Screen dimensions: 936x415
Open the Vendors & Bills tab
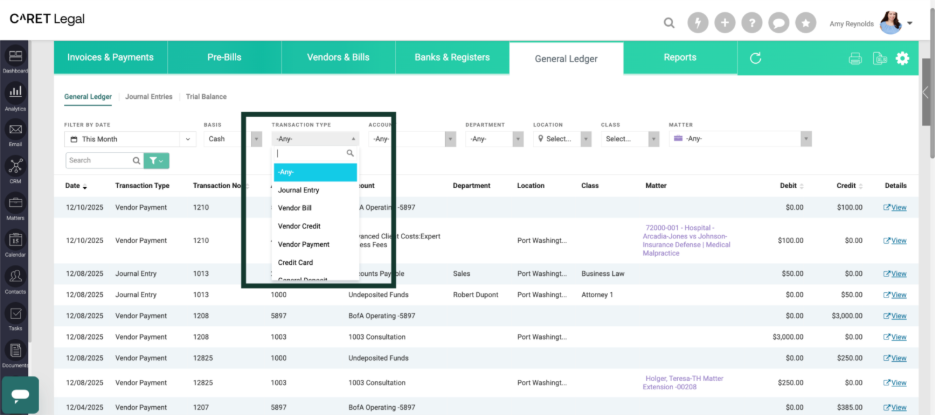click(x=338, y=57)
